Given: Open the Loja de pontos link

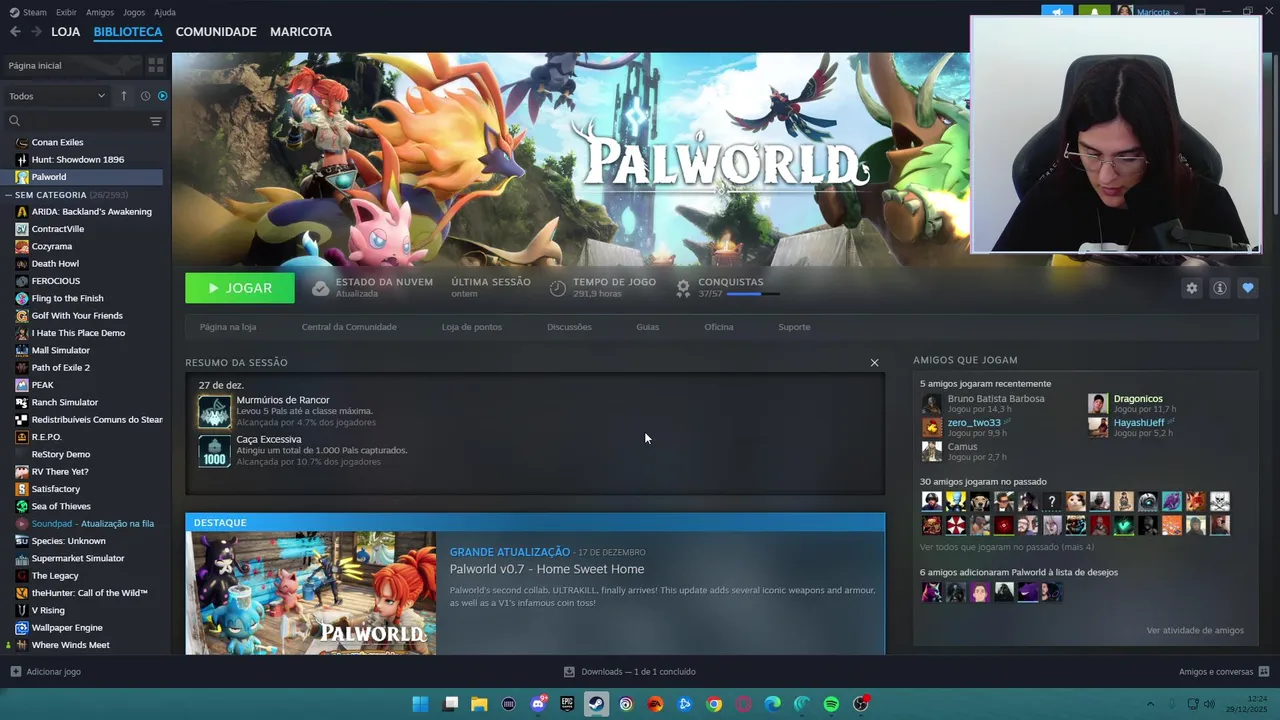Looking at the screenshot, I should tap(472, 327).
